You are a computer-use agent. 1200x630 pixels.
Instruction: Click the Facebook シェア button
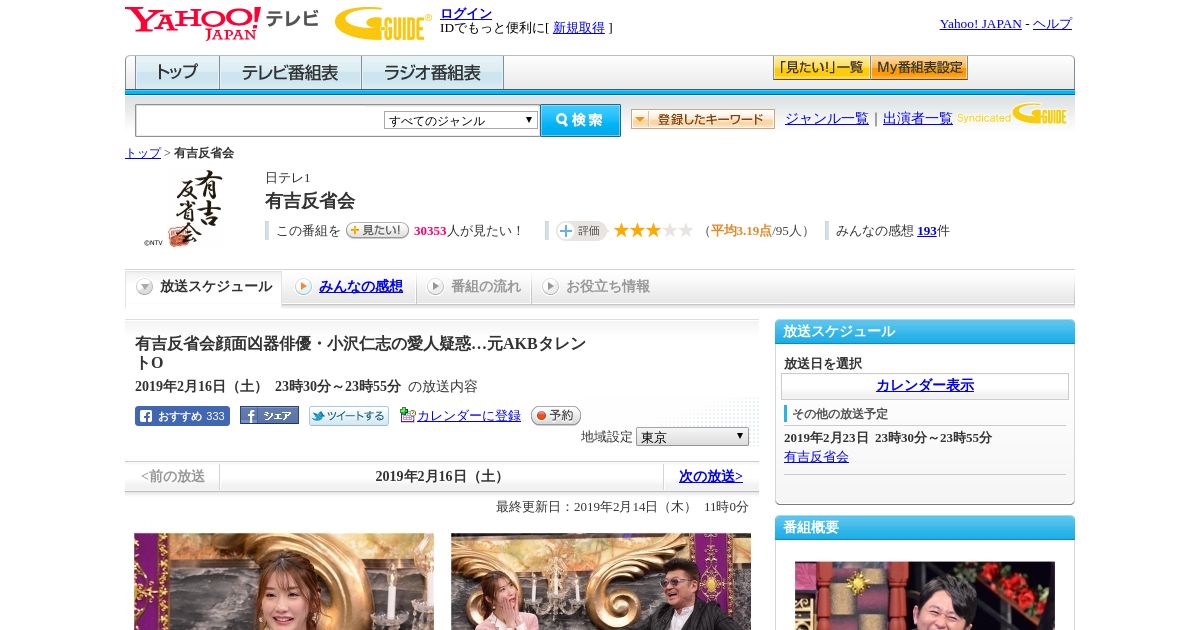[x=269, y=416]
